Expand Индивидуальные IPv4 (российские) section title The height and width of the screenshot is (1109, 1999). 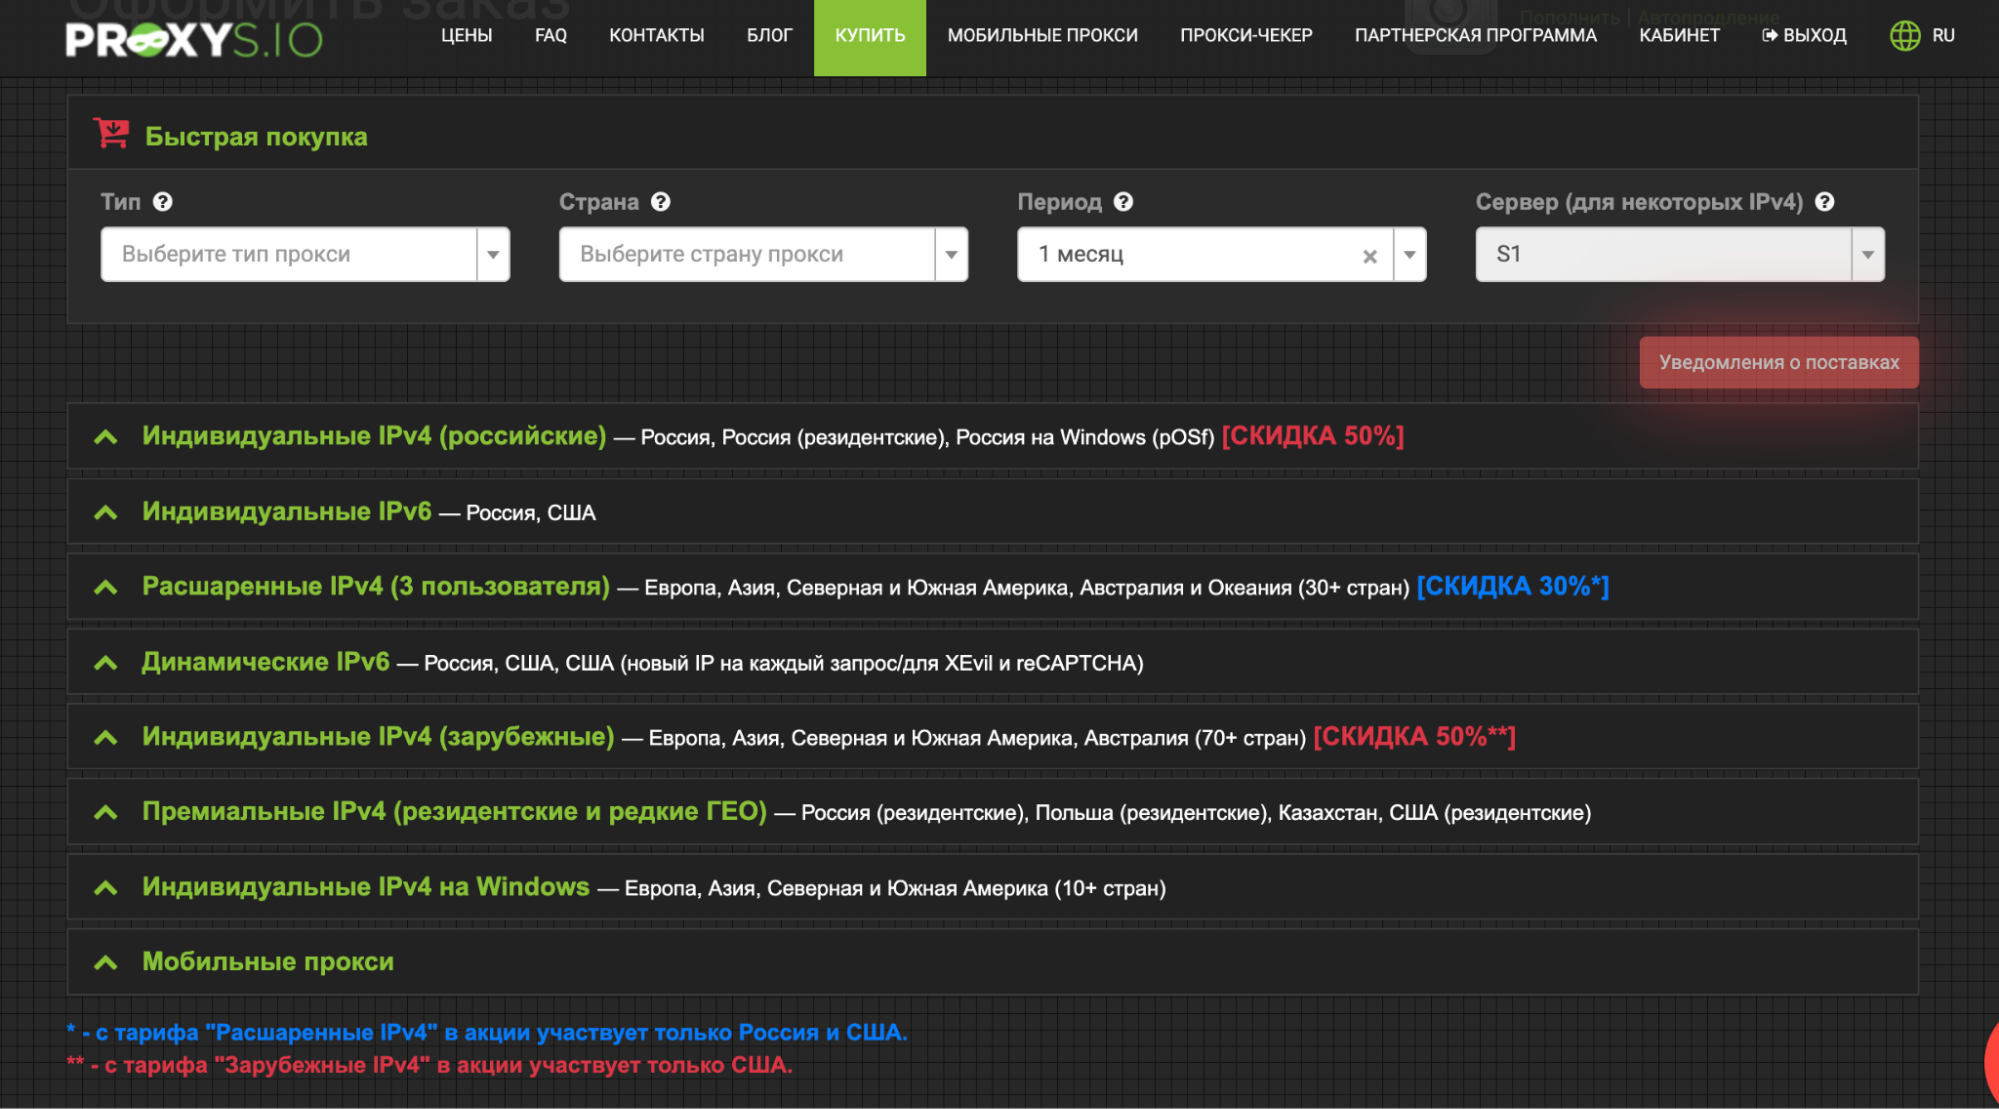374,436
